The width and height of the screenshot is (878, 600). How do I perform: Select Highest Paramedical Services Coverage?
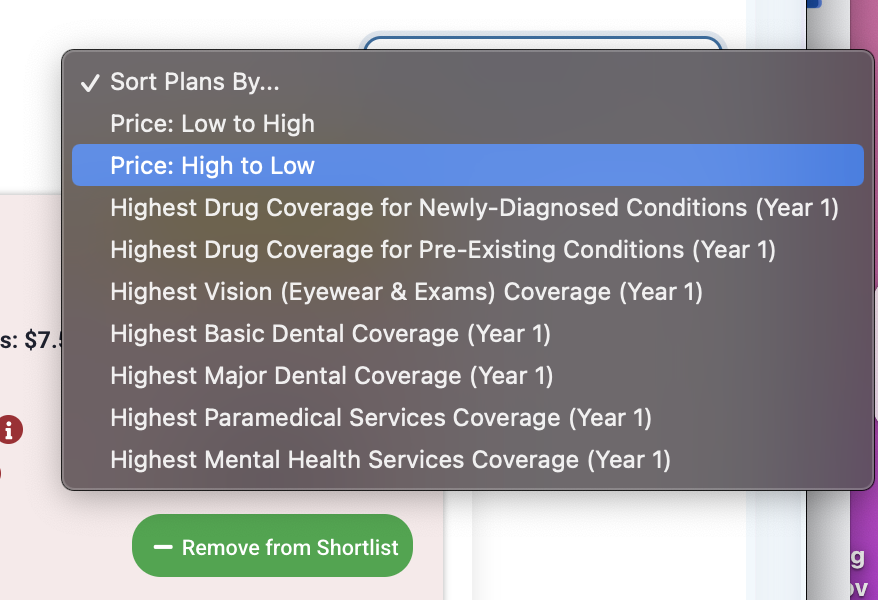tap(381, 418)
